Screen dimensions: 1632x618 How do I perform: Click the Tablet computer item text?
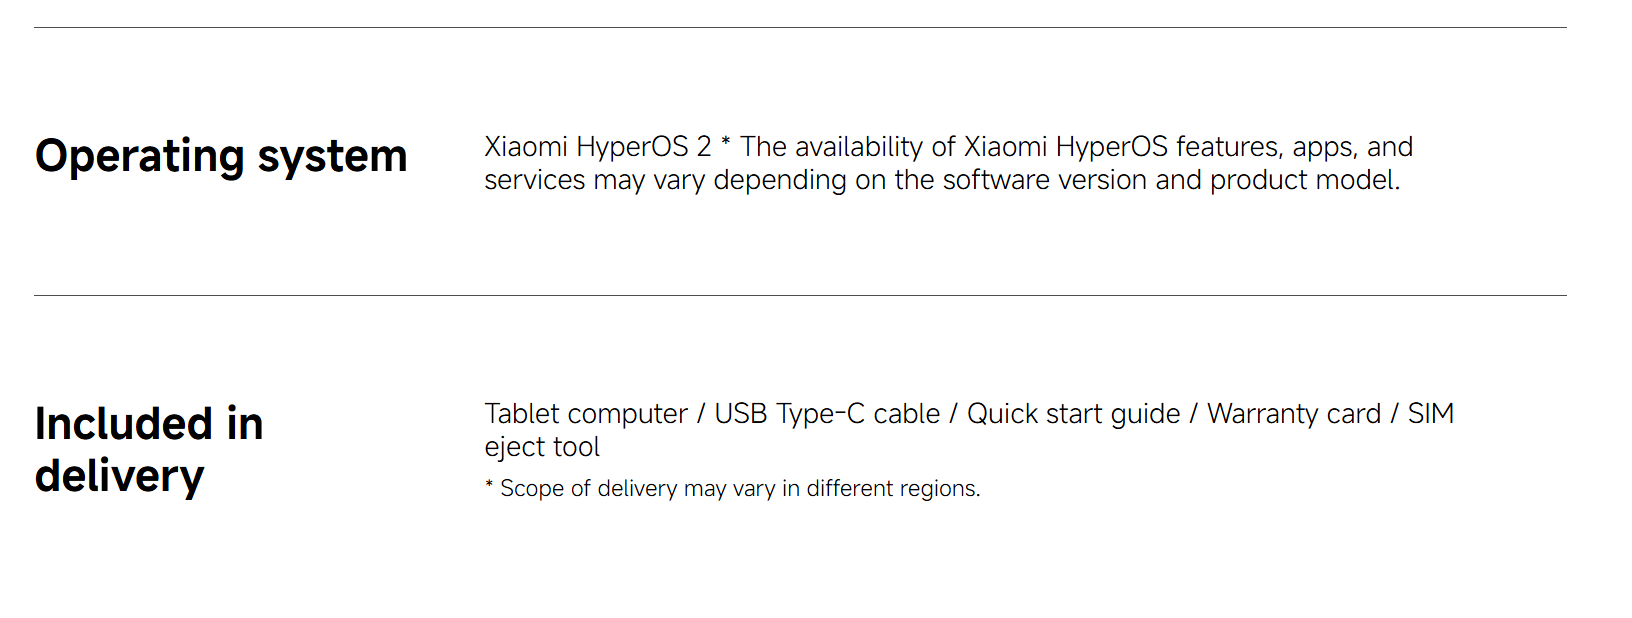pos(586,414)
